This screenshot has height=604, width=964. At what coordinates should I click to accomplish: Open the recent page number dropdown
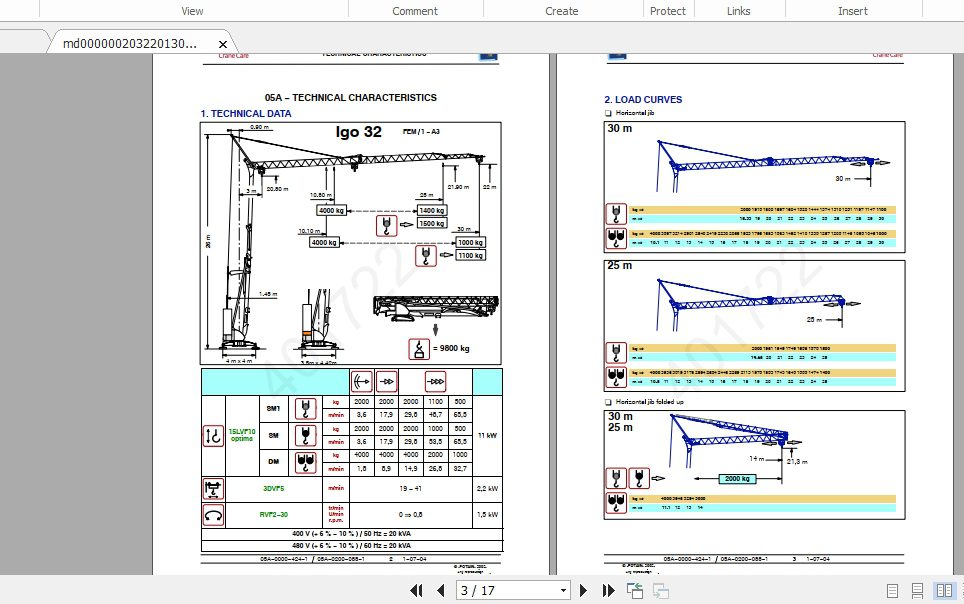(563, 590)
